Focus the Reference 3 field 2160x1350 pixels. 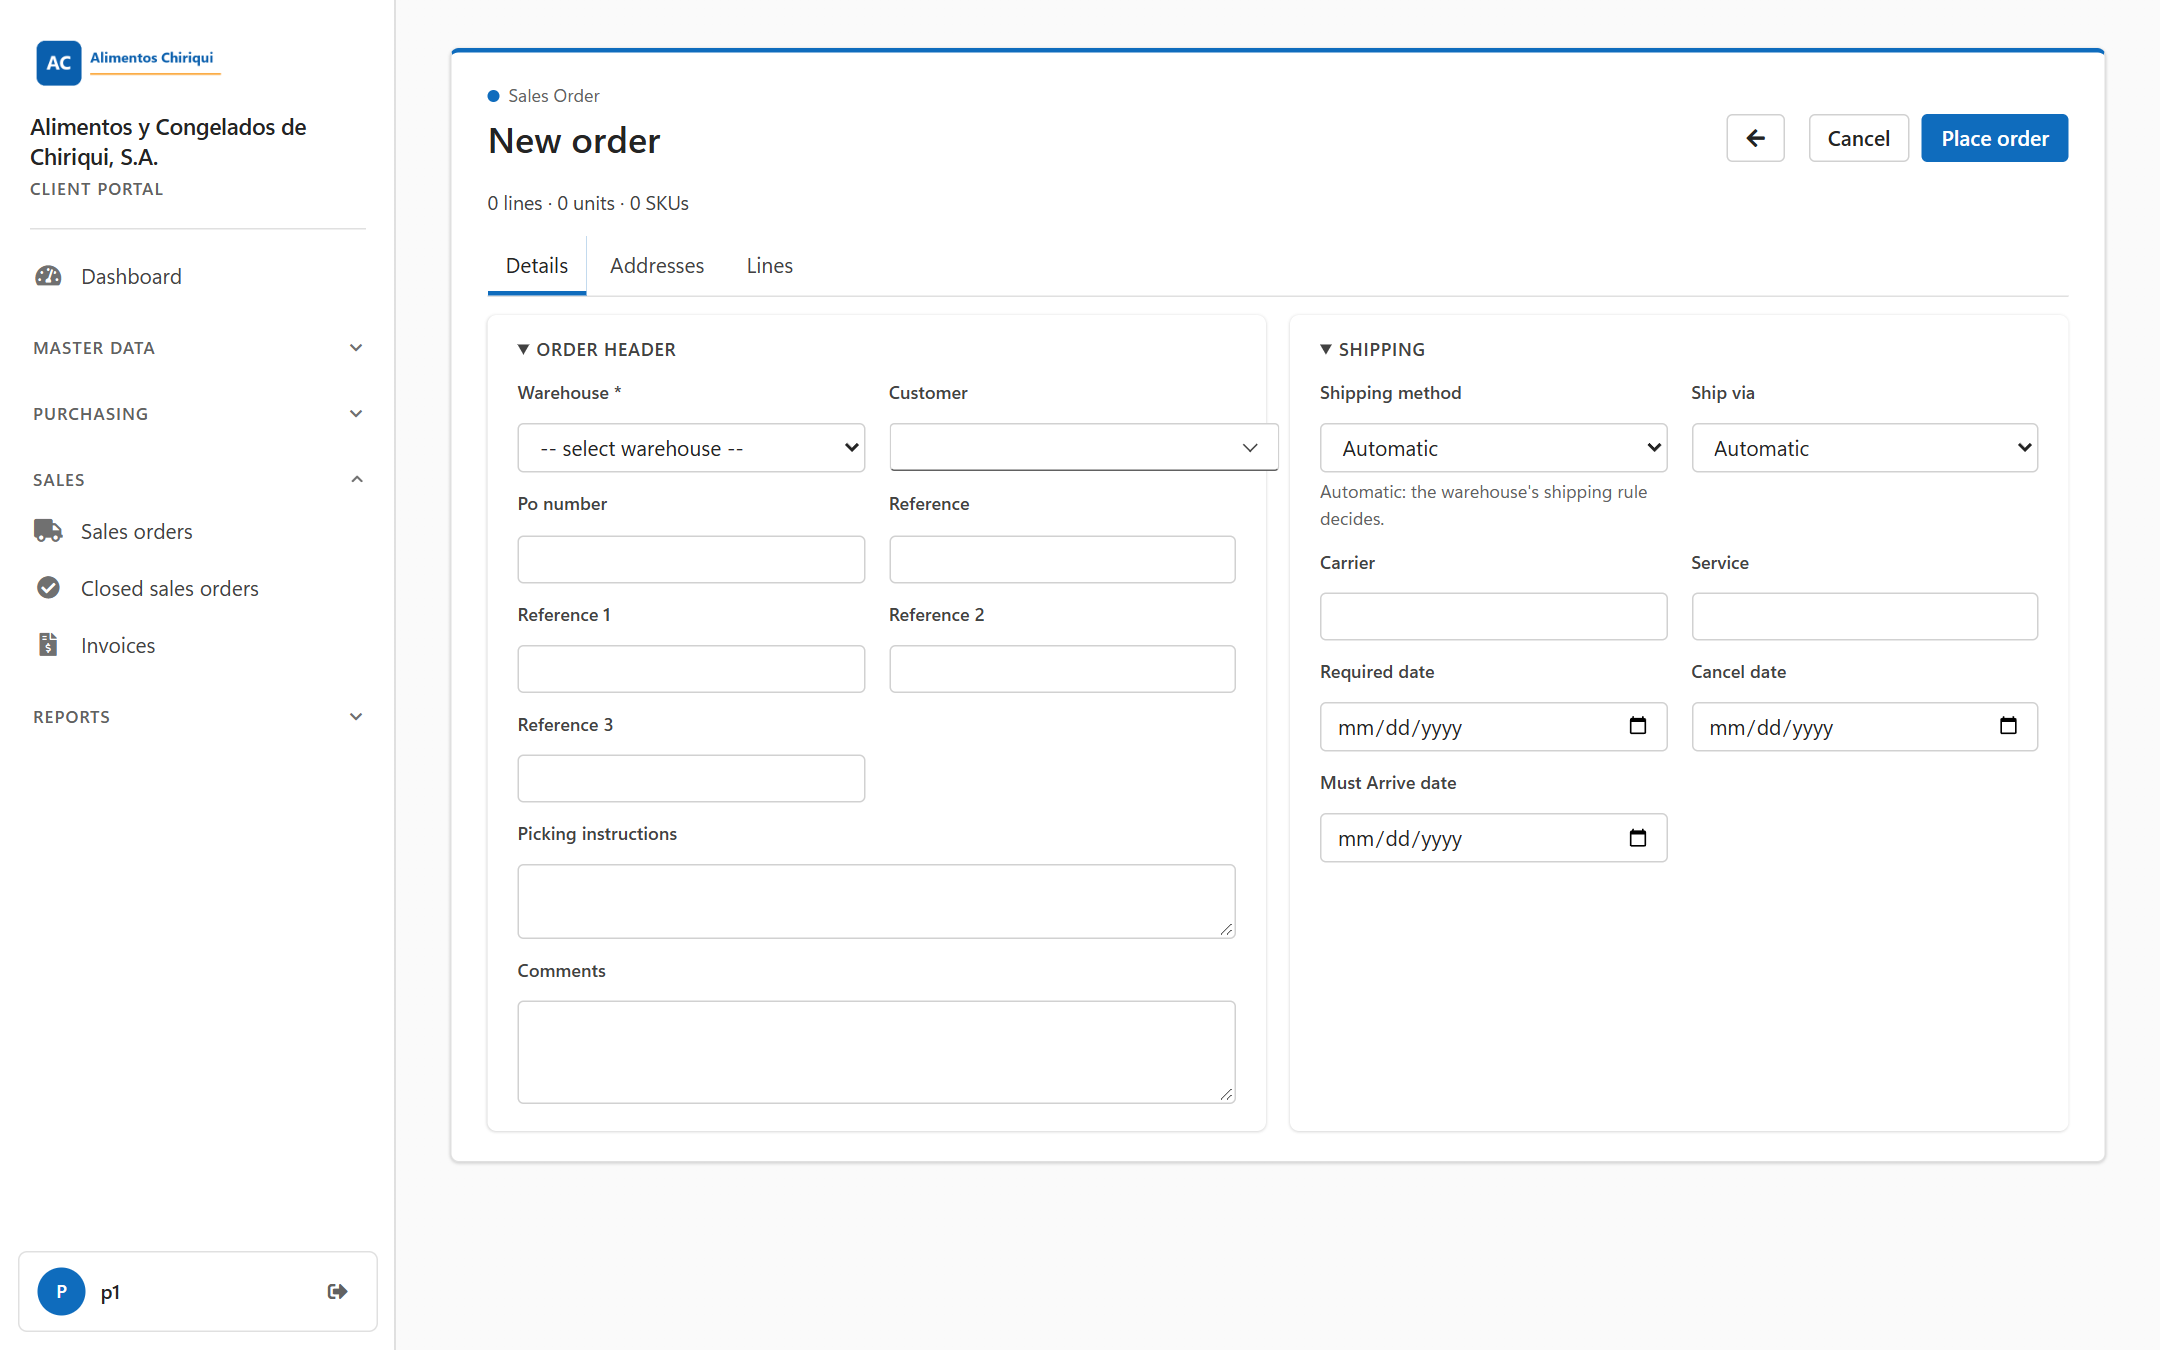pyautogui.click(x=691, y=778)
